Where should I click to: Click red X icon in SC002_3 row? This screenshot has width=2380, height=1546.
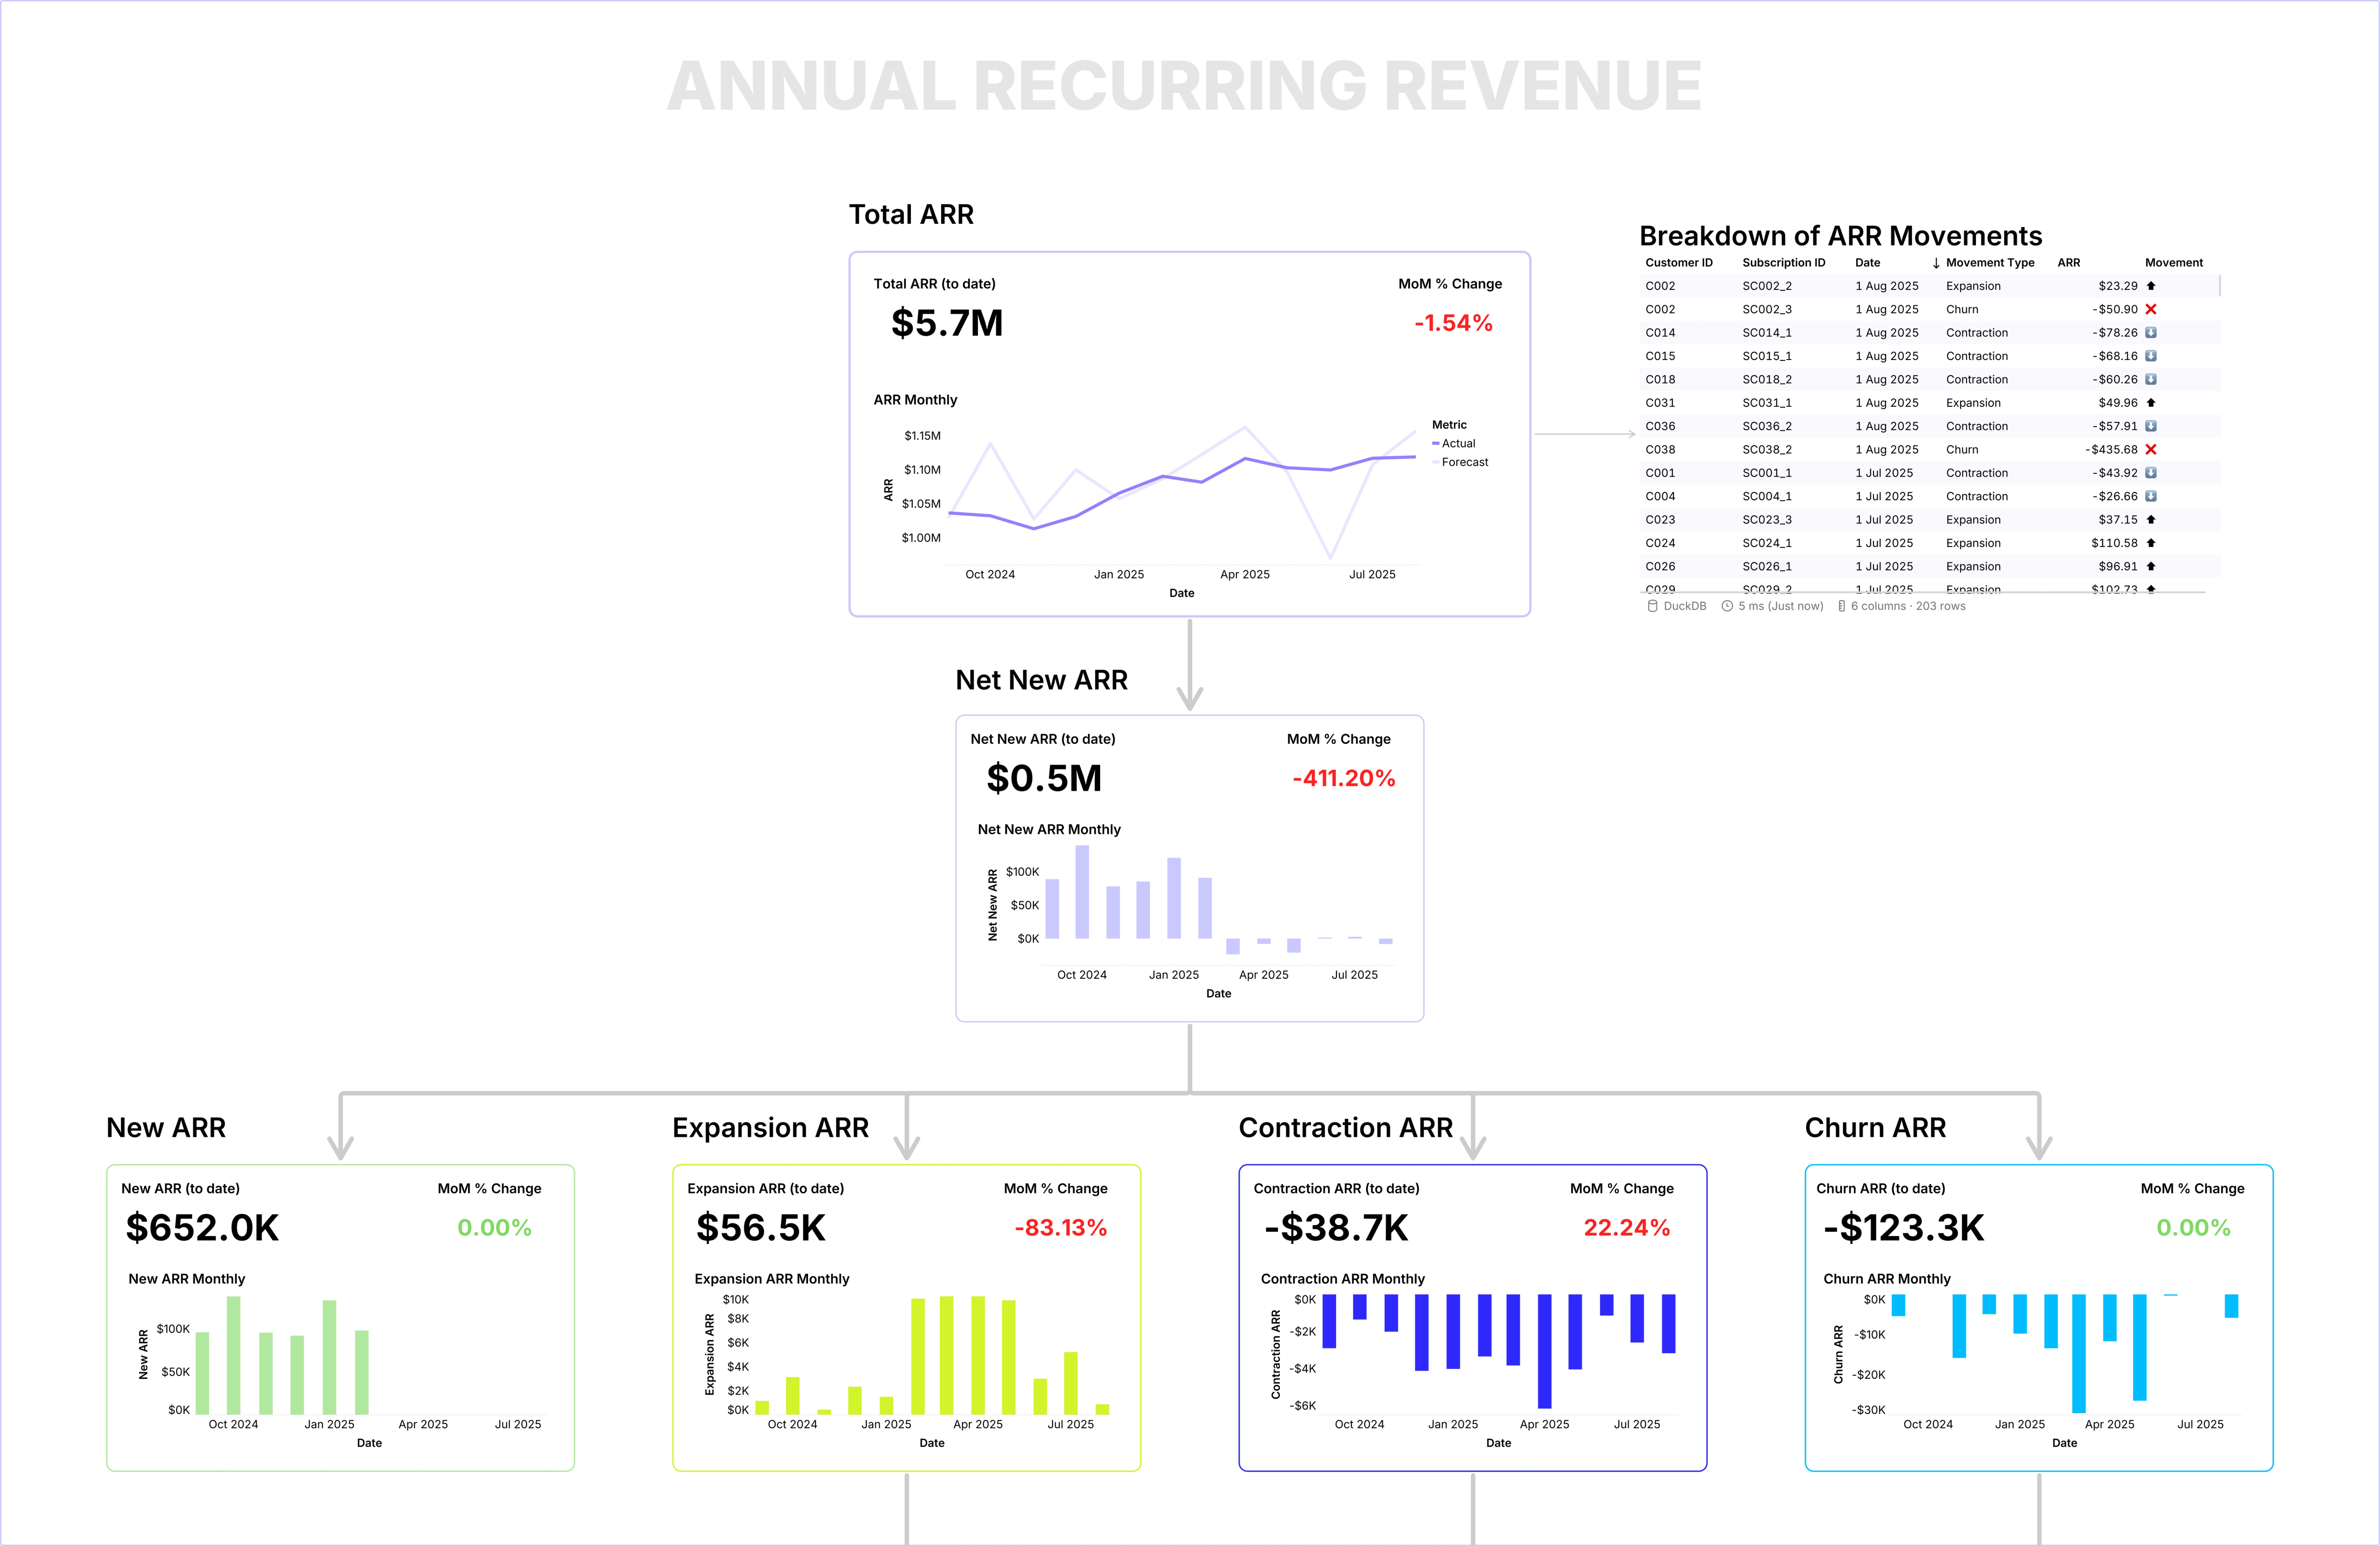(2151, 310)
